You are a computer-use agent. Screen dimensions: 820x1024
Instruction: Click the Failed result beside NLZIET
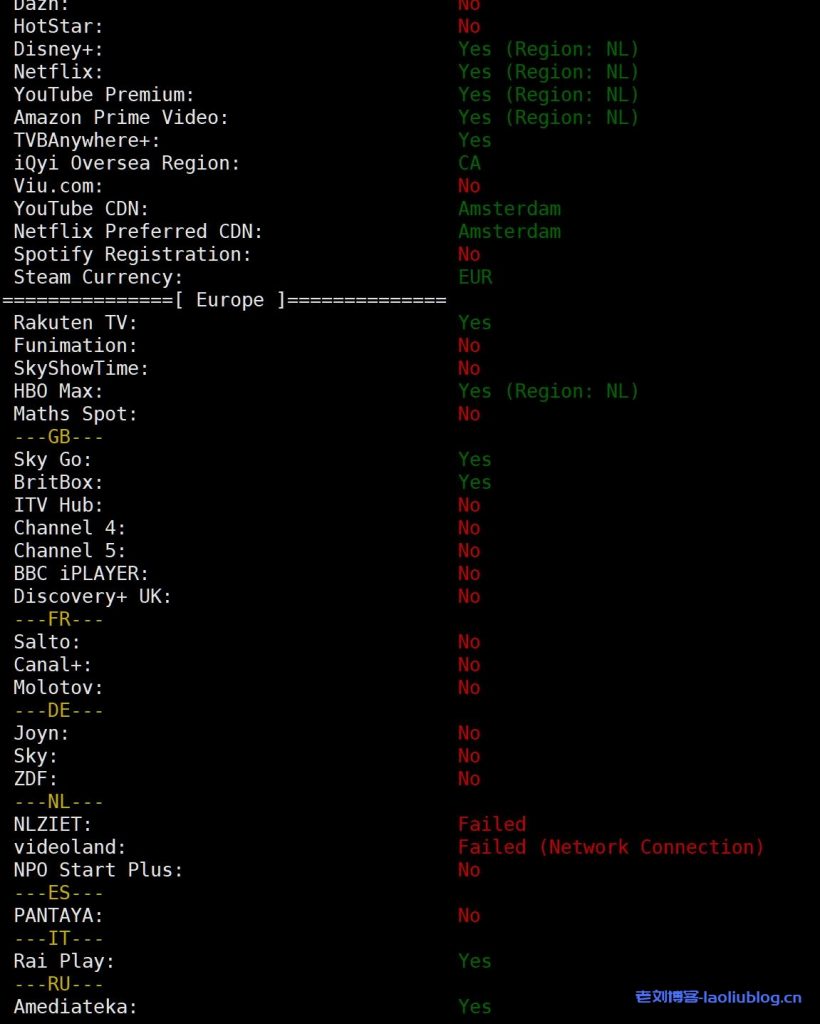click(x=492, y=825)
